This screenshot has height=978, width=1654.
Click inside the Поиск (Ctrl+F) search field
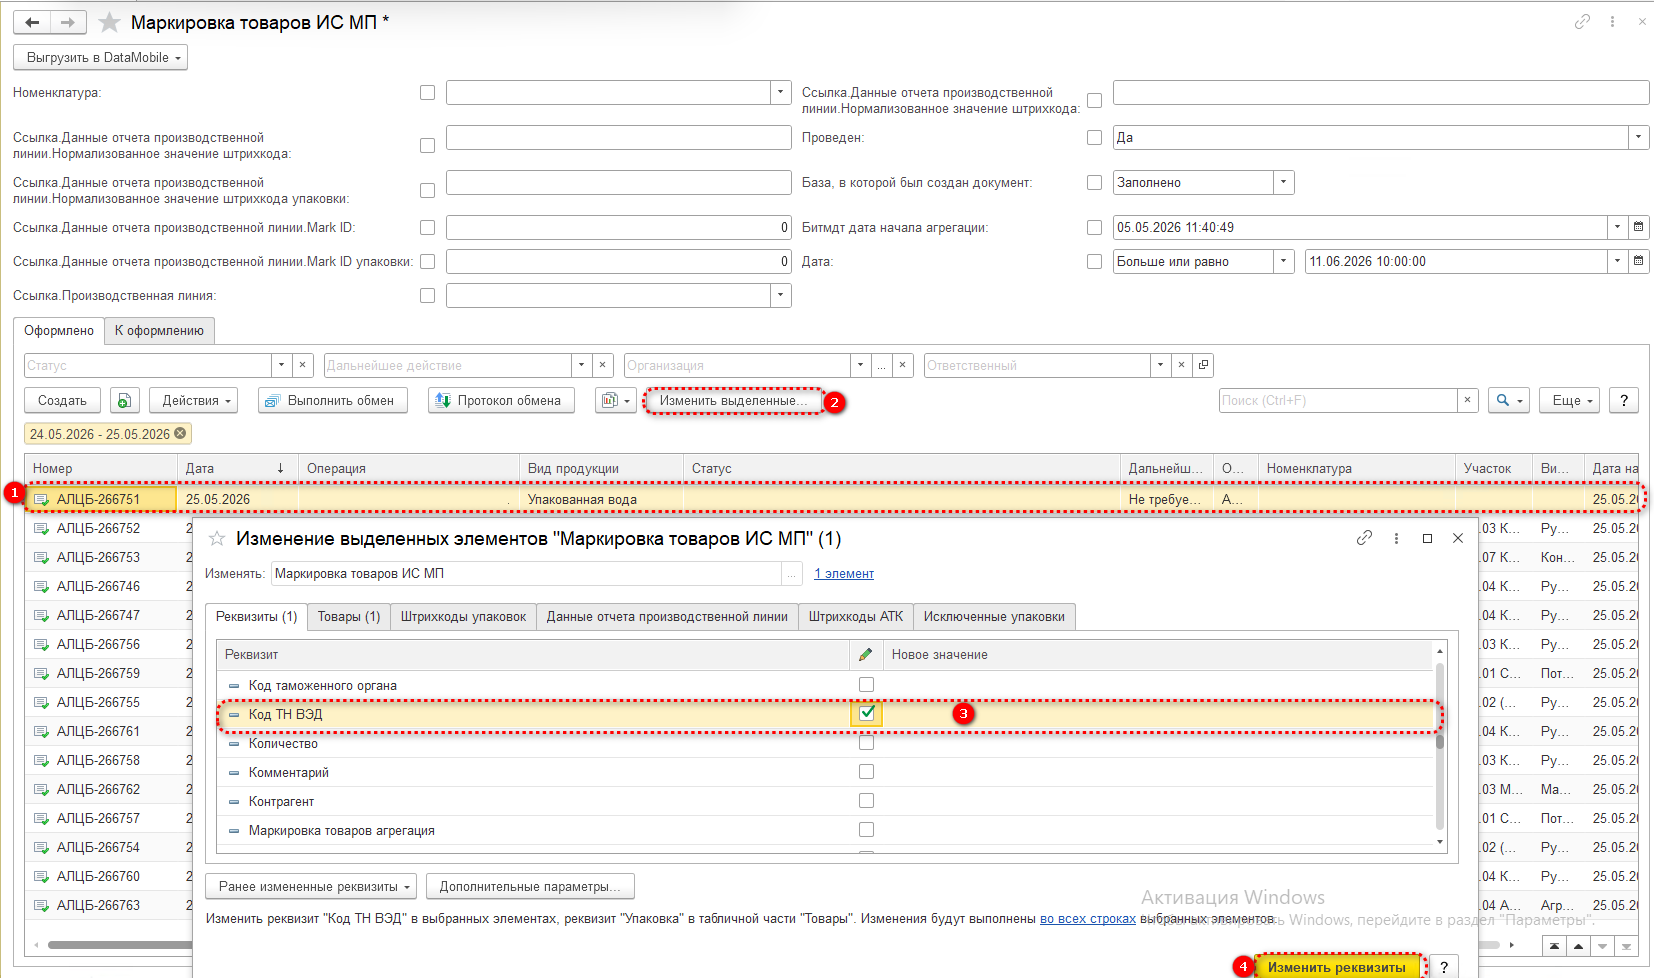pos(1338,400)
